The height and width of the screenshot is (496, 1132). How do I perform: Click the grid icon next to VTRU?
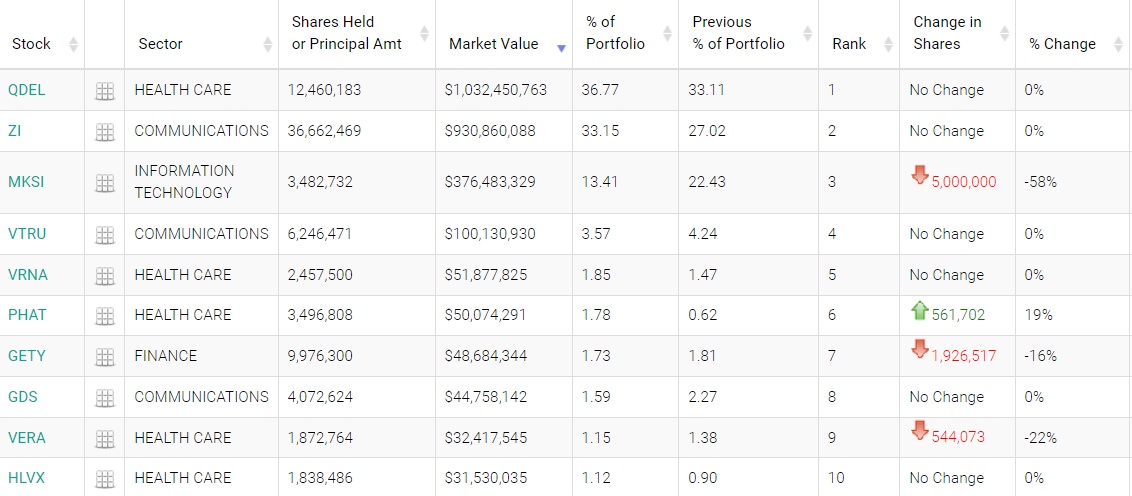click(104, 235)
